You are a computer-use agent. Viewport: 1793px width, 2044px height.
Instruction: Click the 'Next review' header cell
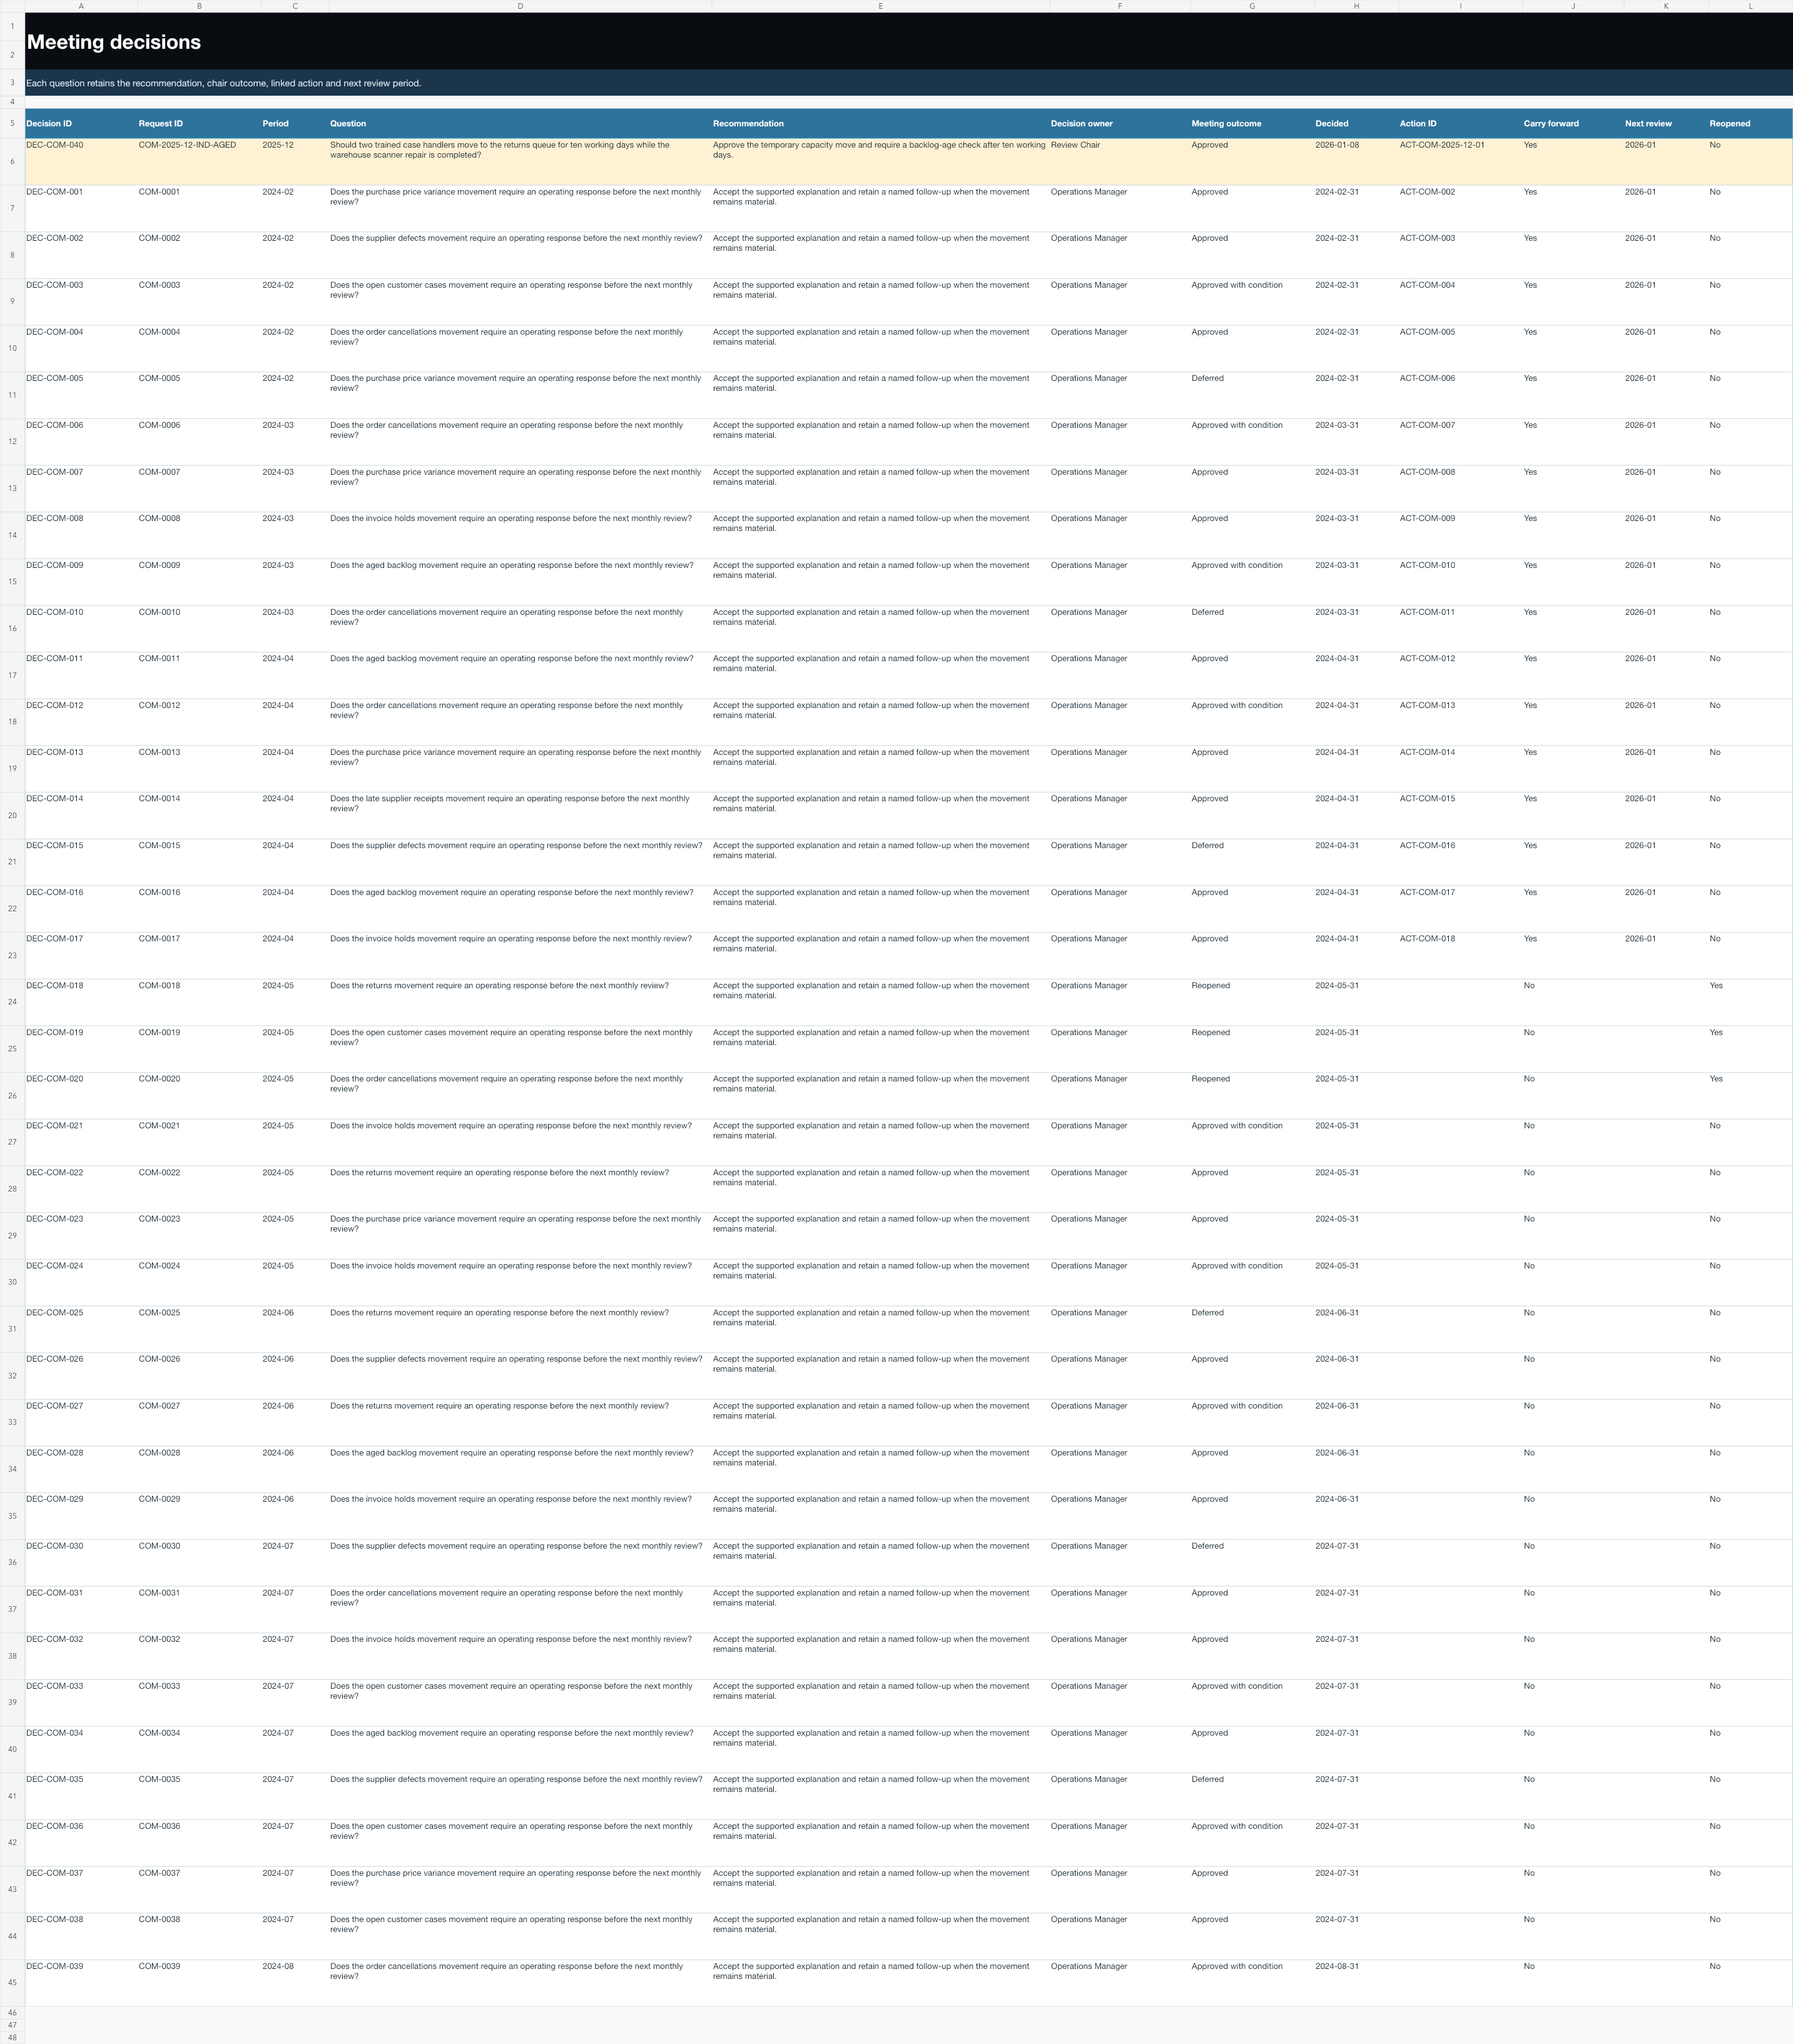click(x=1666, y=124)
